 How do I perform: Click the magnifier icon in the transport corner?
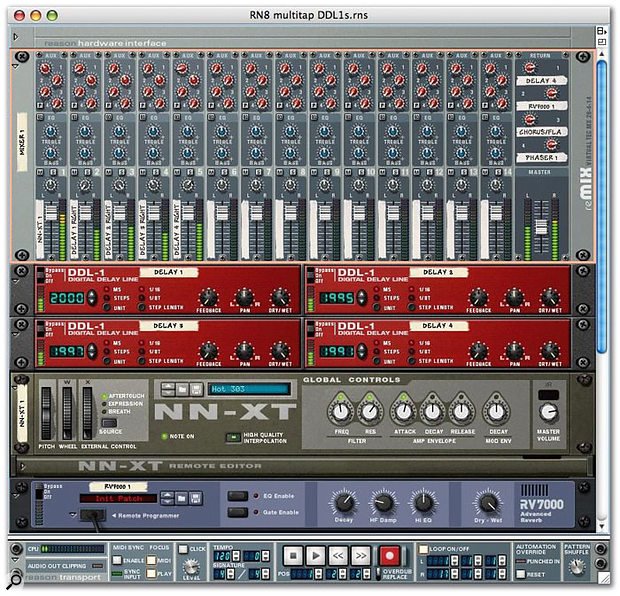[15, 580]
